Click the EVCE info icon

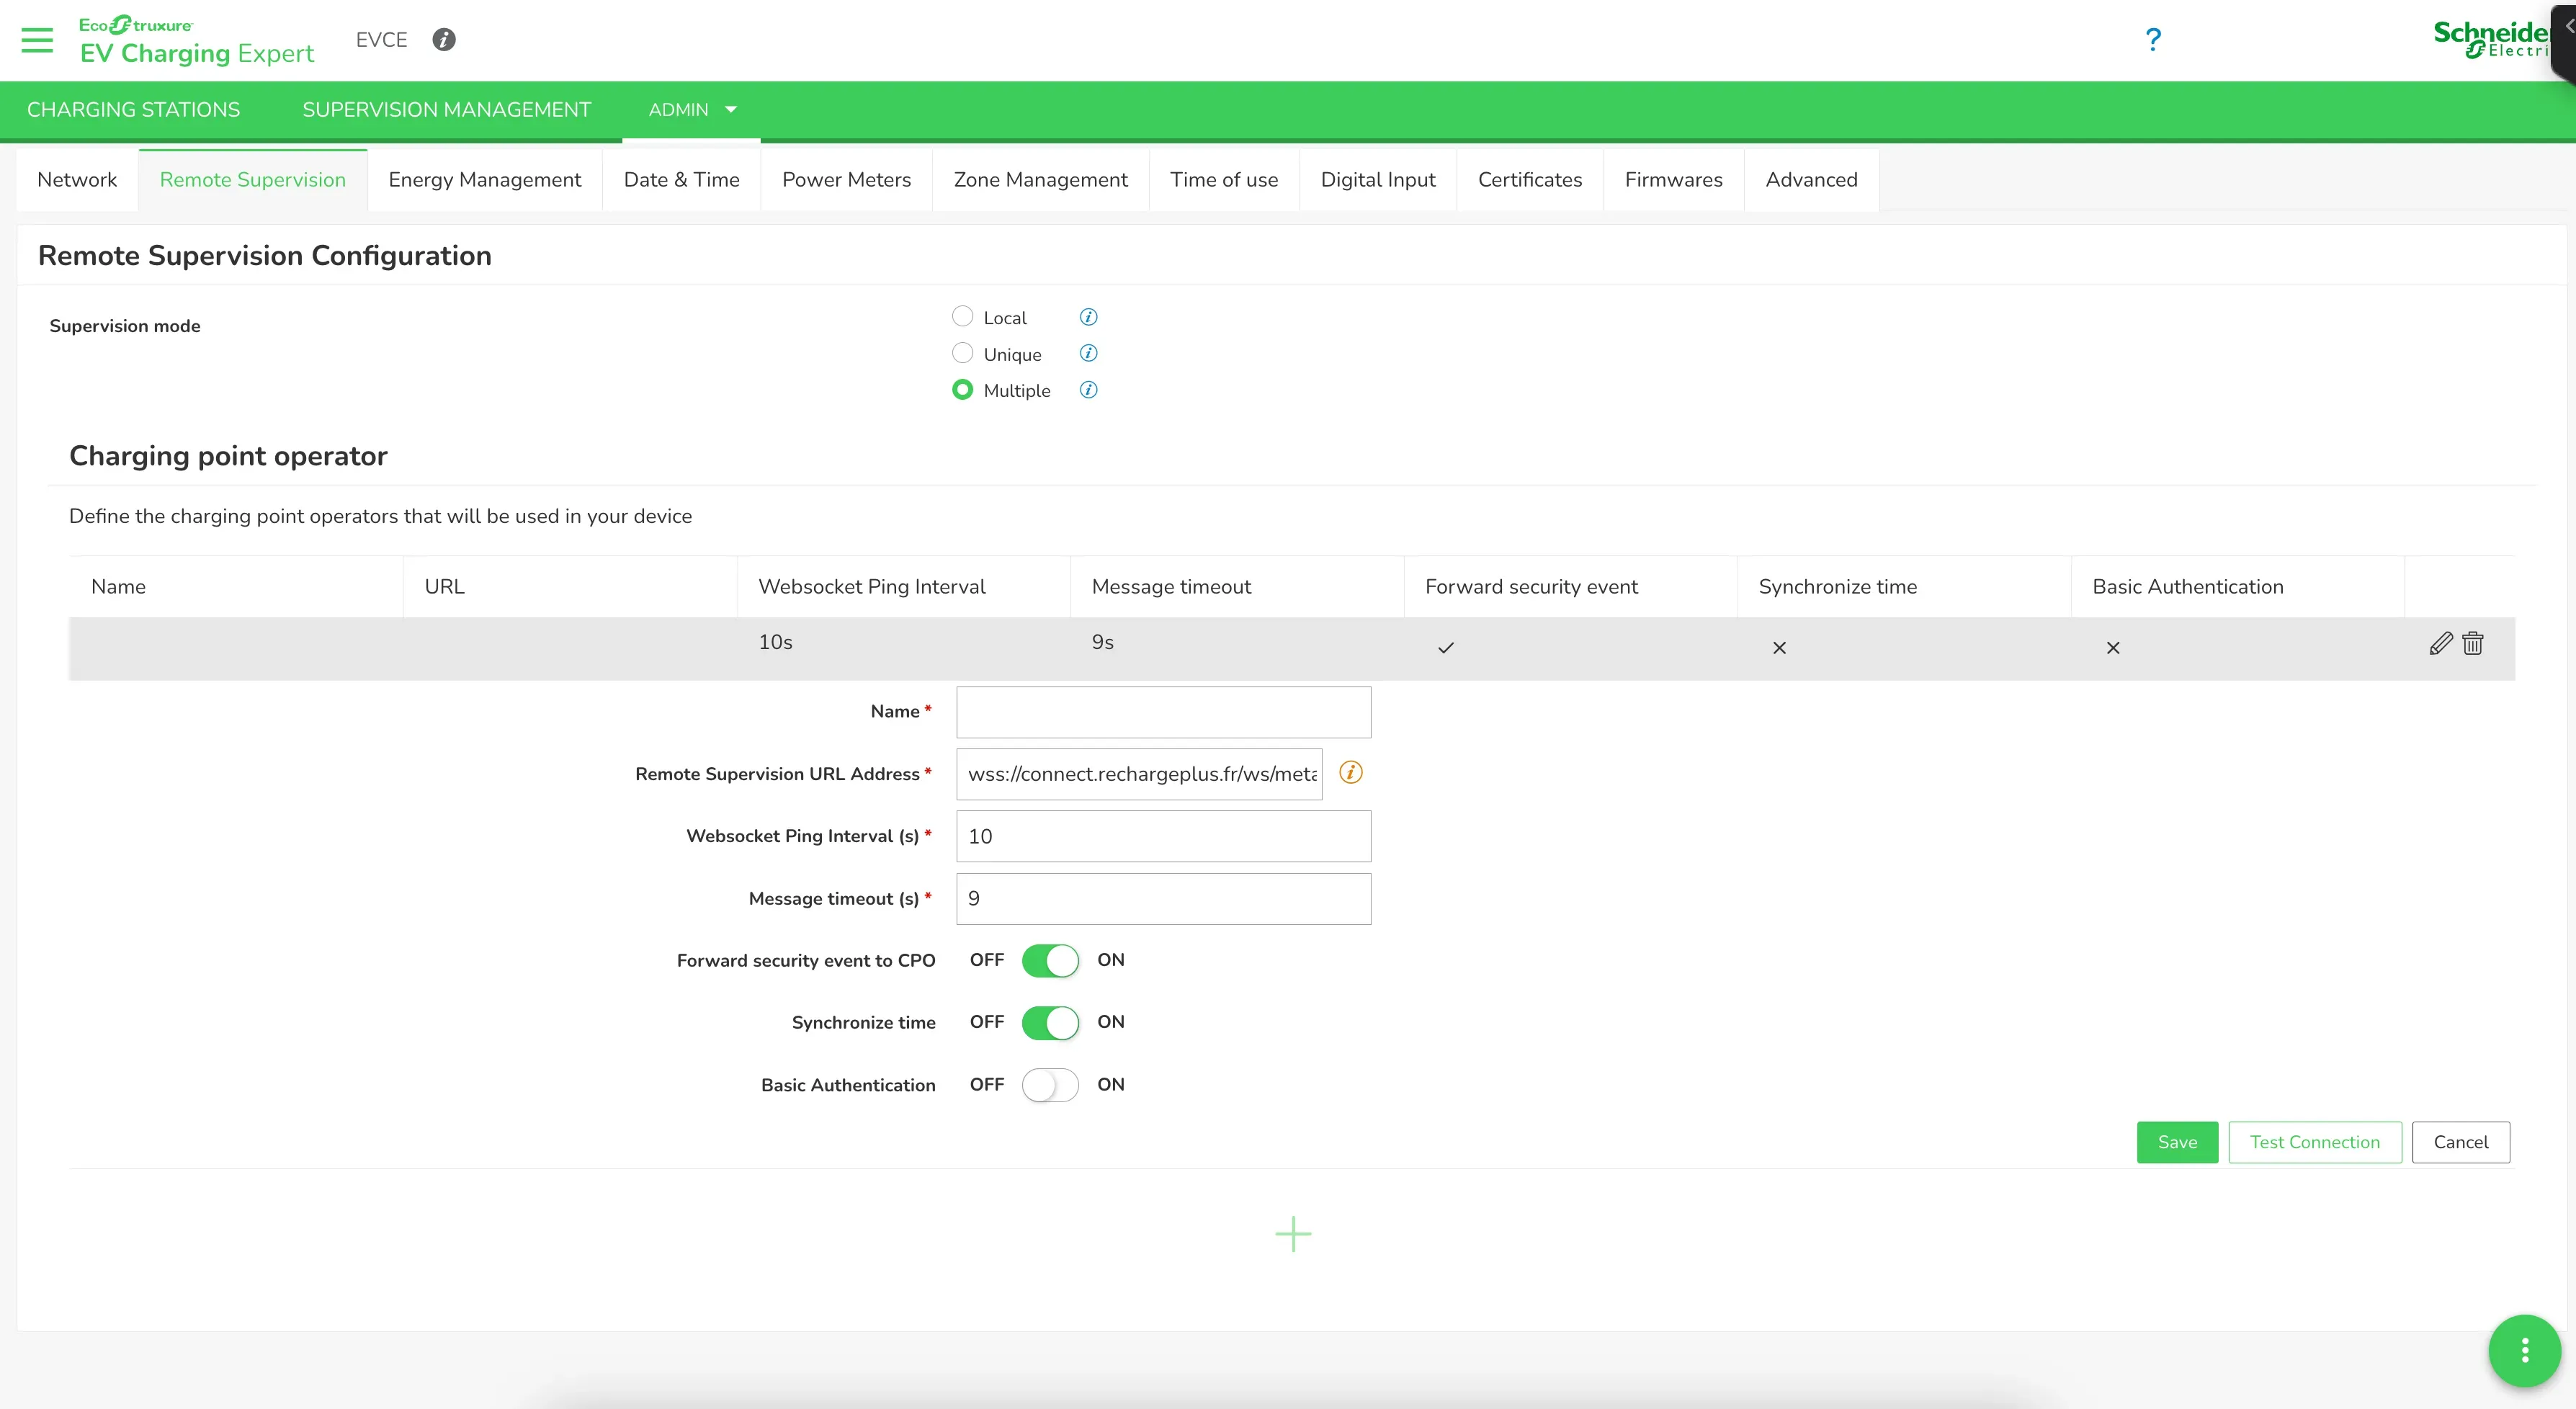click(x=444, y=40)
